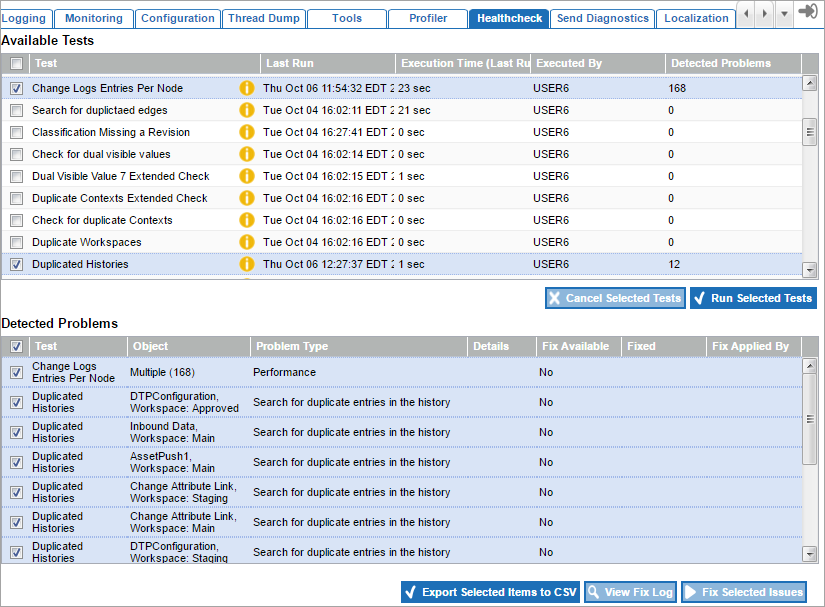Uncheck the Duplicated Histories test in Available Tests

click(x=16, y=264)
